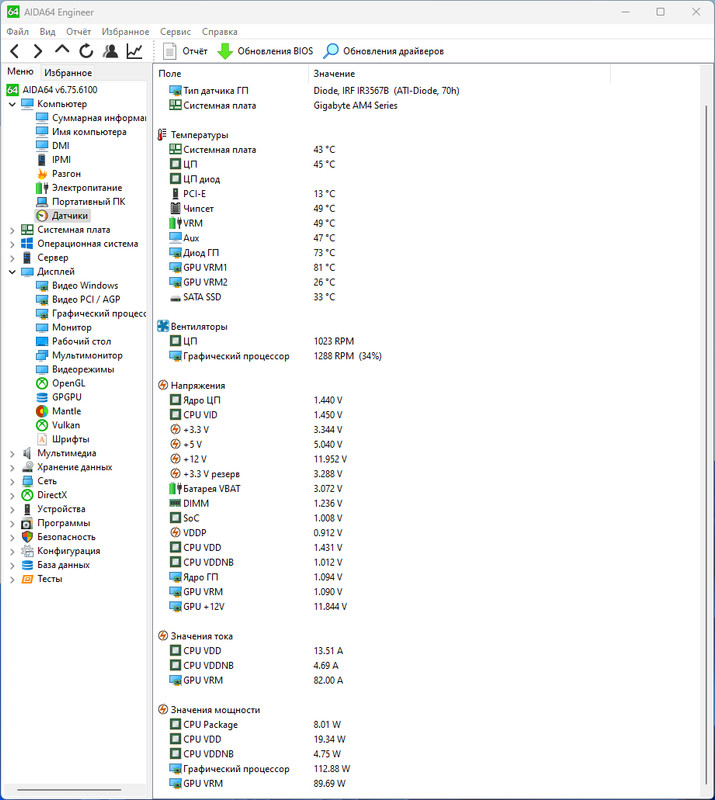Open the Vulkan tree icon
This screenshot has height=800, width=715.
tap(42, 425)
